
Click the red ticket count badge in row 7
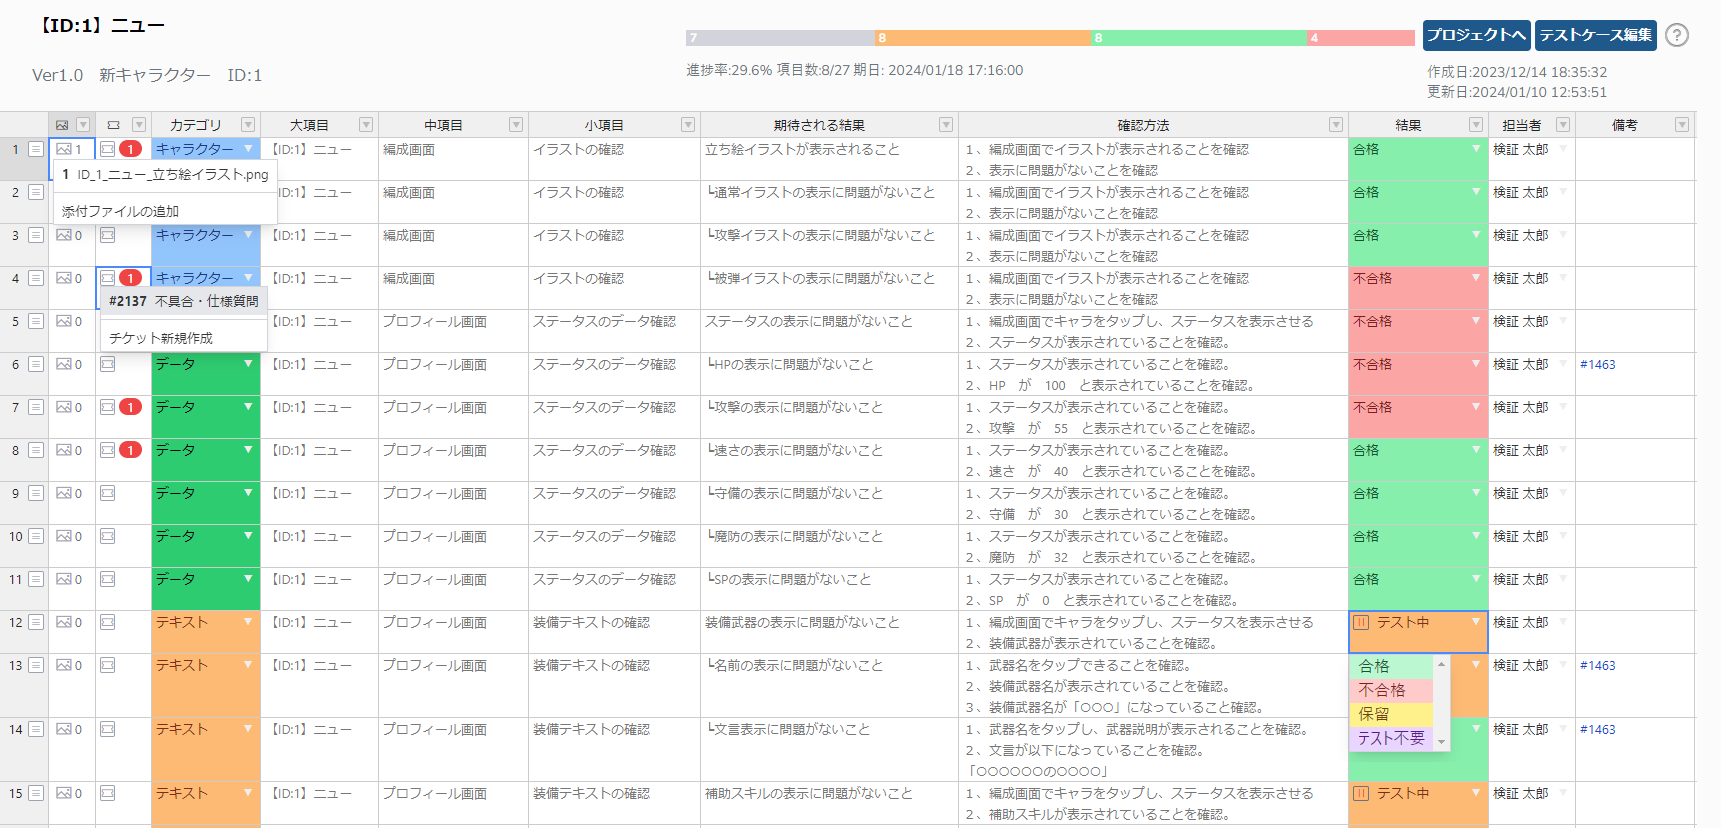pyautogui.click(x=130, y=407)
